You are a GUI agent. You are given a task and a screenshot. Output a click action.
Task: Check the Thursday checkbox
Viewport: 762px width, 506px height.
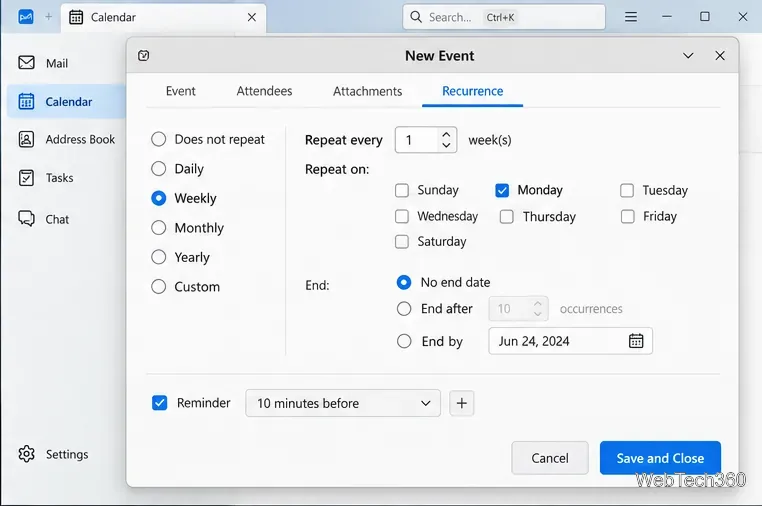point(507,216)
